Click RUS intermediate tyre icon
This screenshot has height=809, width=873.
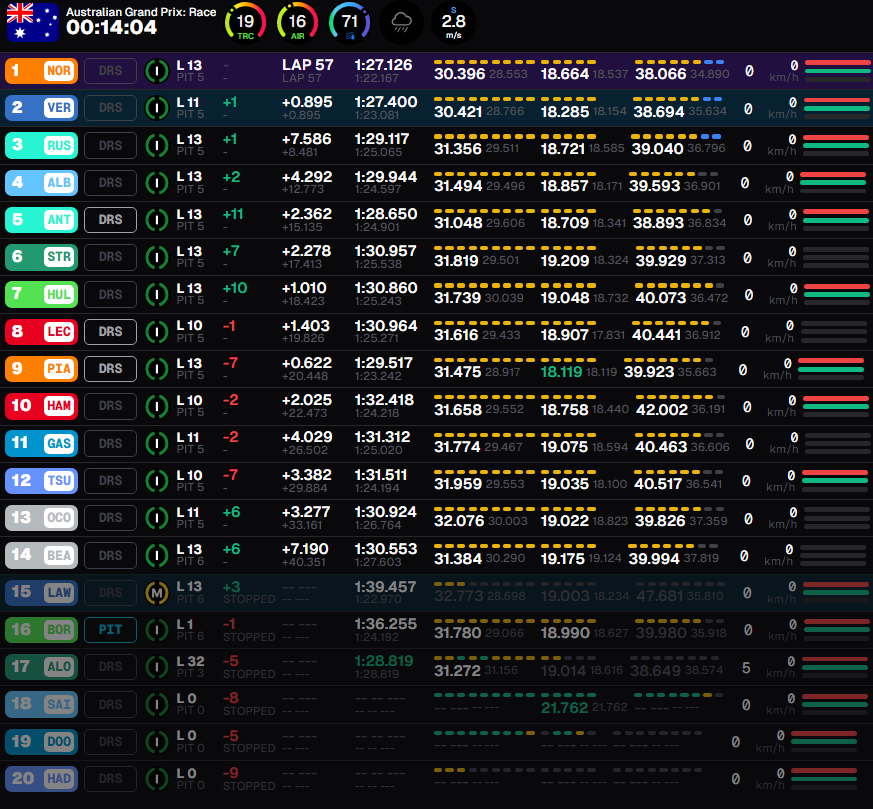156,145
